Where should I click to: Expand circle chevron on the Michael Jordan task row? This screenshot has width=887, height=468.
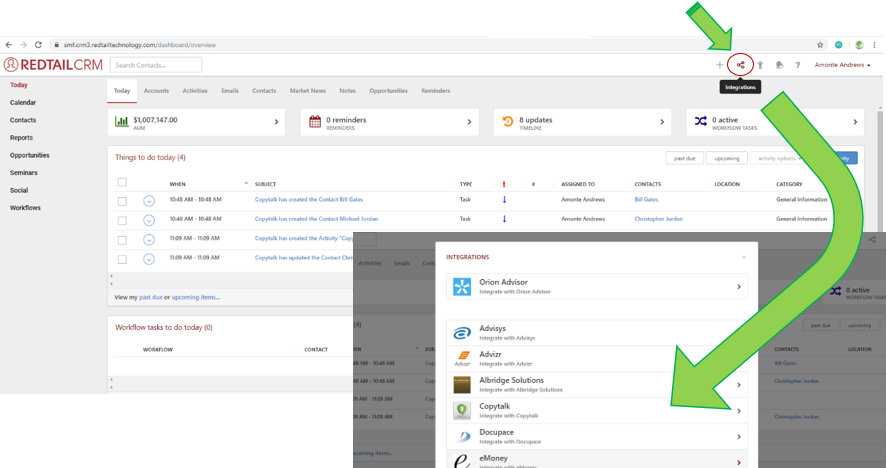tap(149, 220)
